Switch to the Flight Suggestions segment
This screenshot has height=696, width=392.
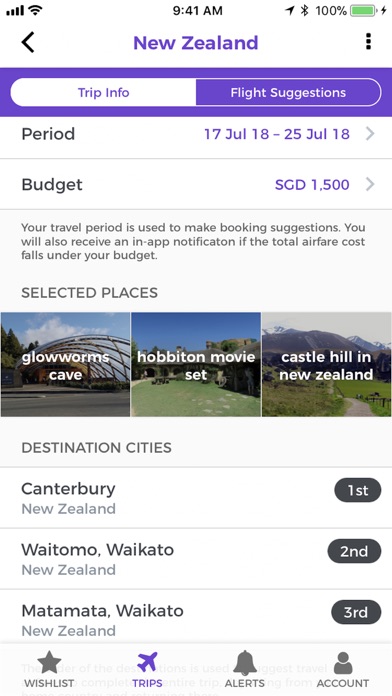pyautogui.click(x=288, y=93)
